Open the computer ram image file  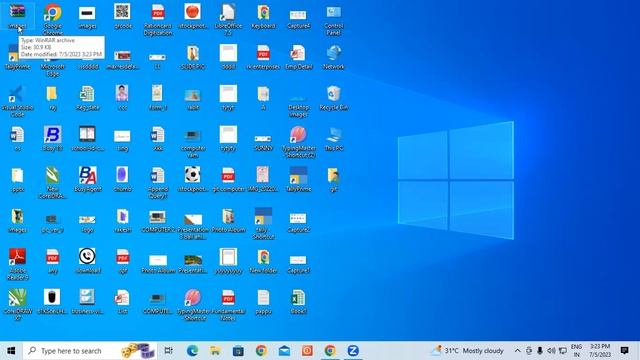tap(193, 142)
